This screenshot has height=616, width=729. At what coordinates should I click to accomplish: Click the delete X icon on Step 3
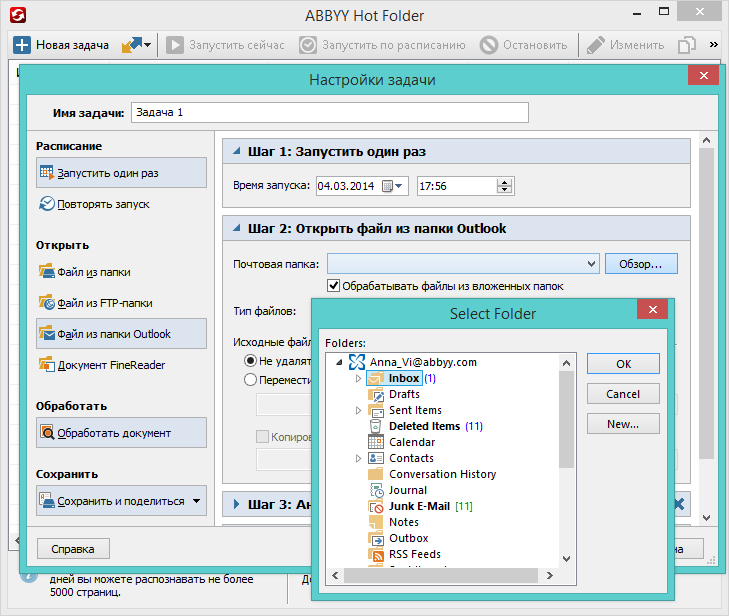[x=679, y=504]
